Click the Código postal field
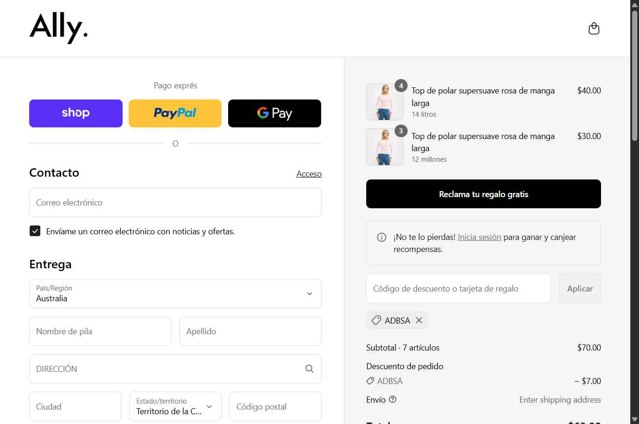 [x=275, y=406]
